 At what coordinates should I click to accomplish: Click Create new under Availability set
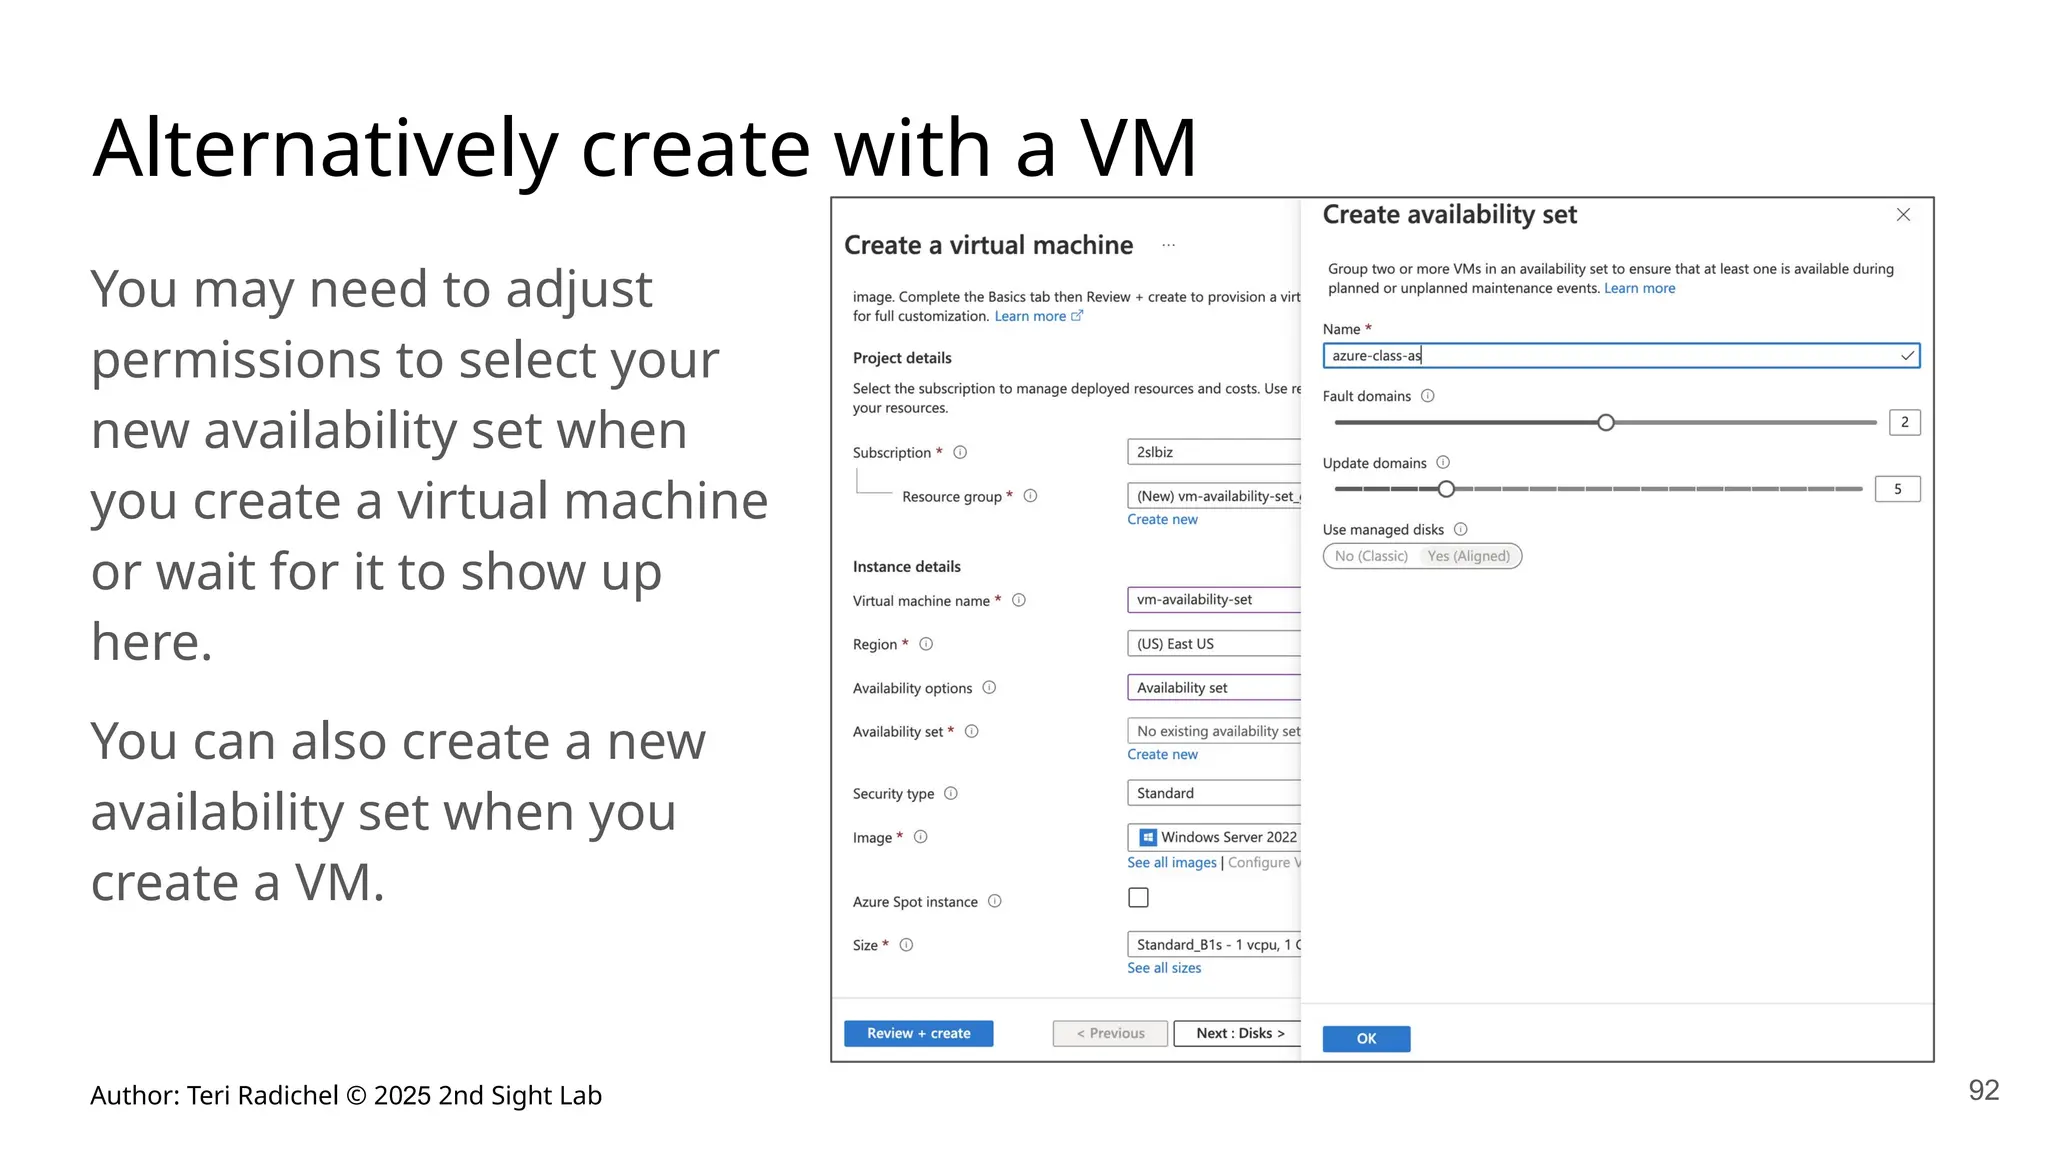pos(1162,755)
